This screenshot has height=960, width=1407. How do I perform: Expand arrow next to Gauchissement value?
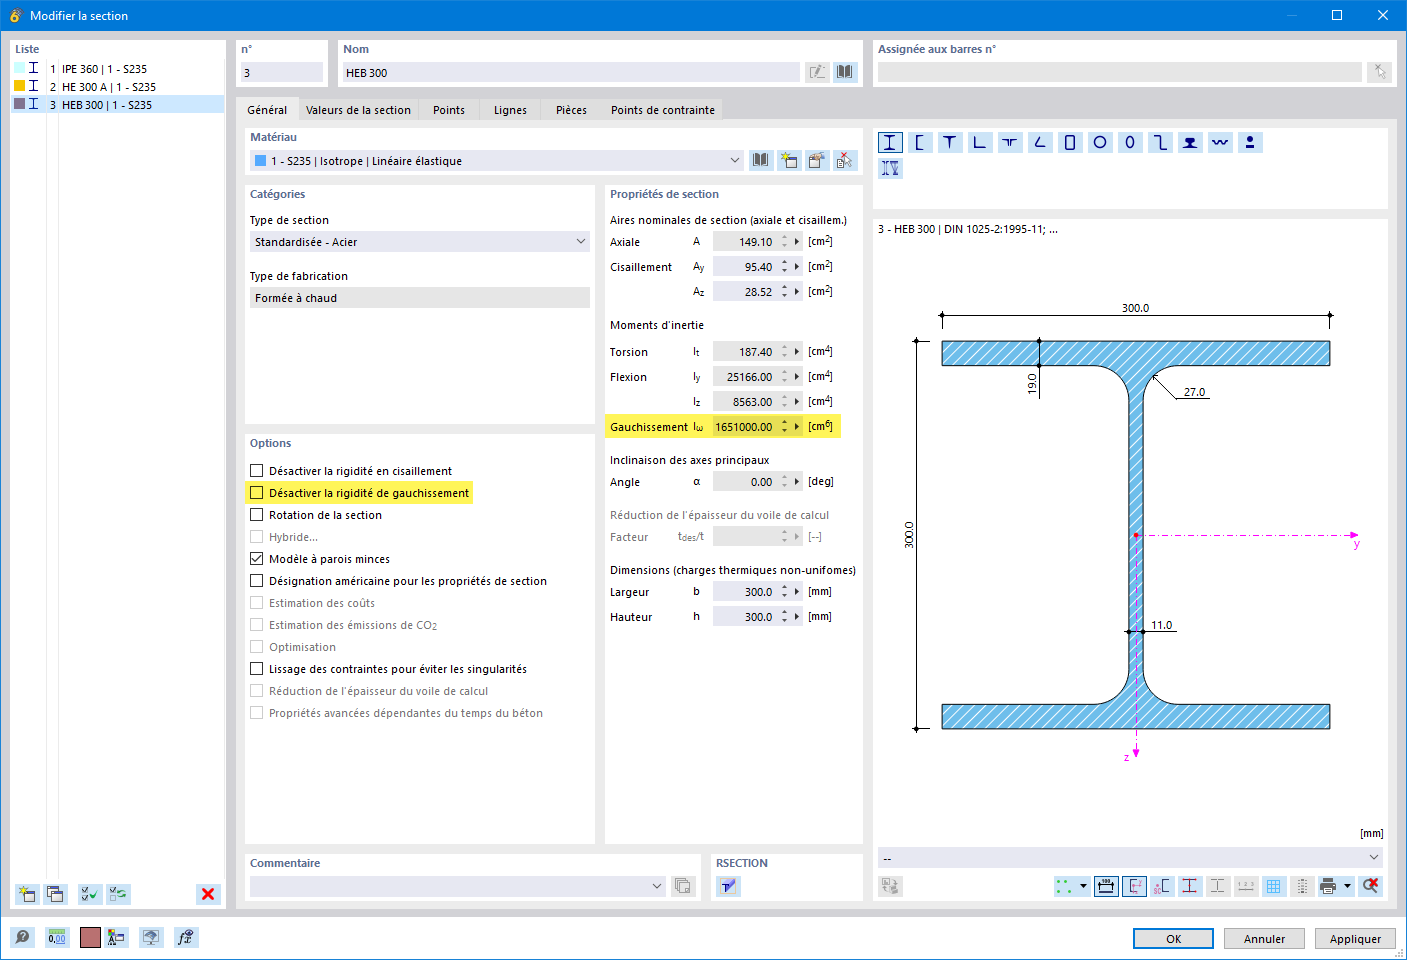797,426
